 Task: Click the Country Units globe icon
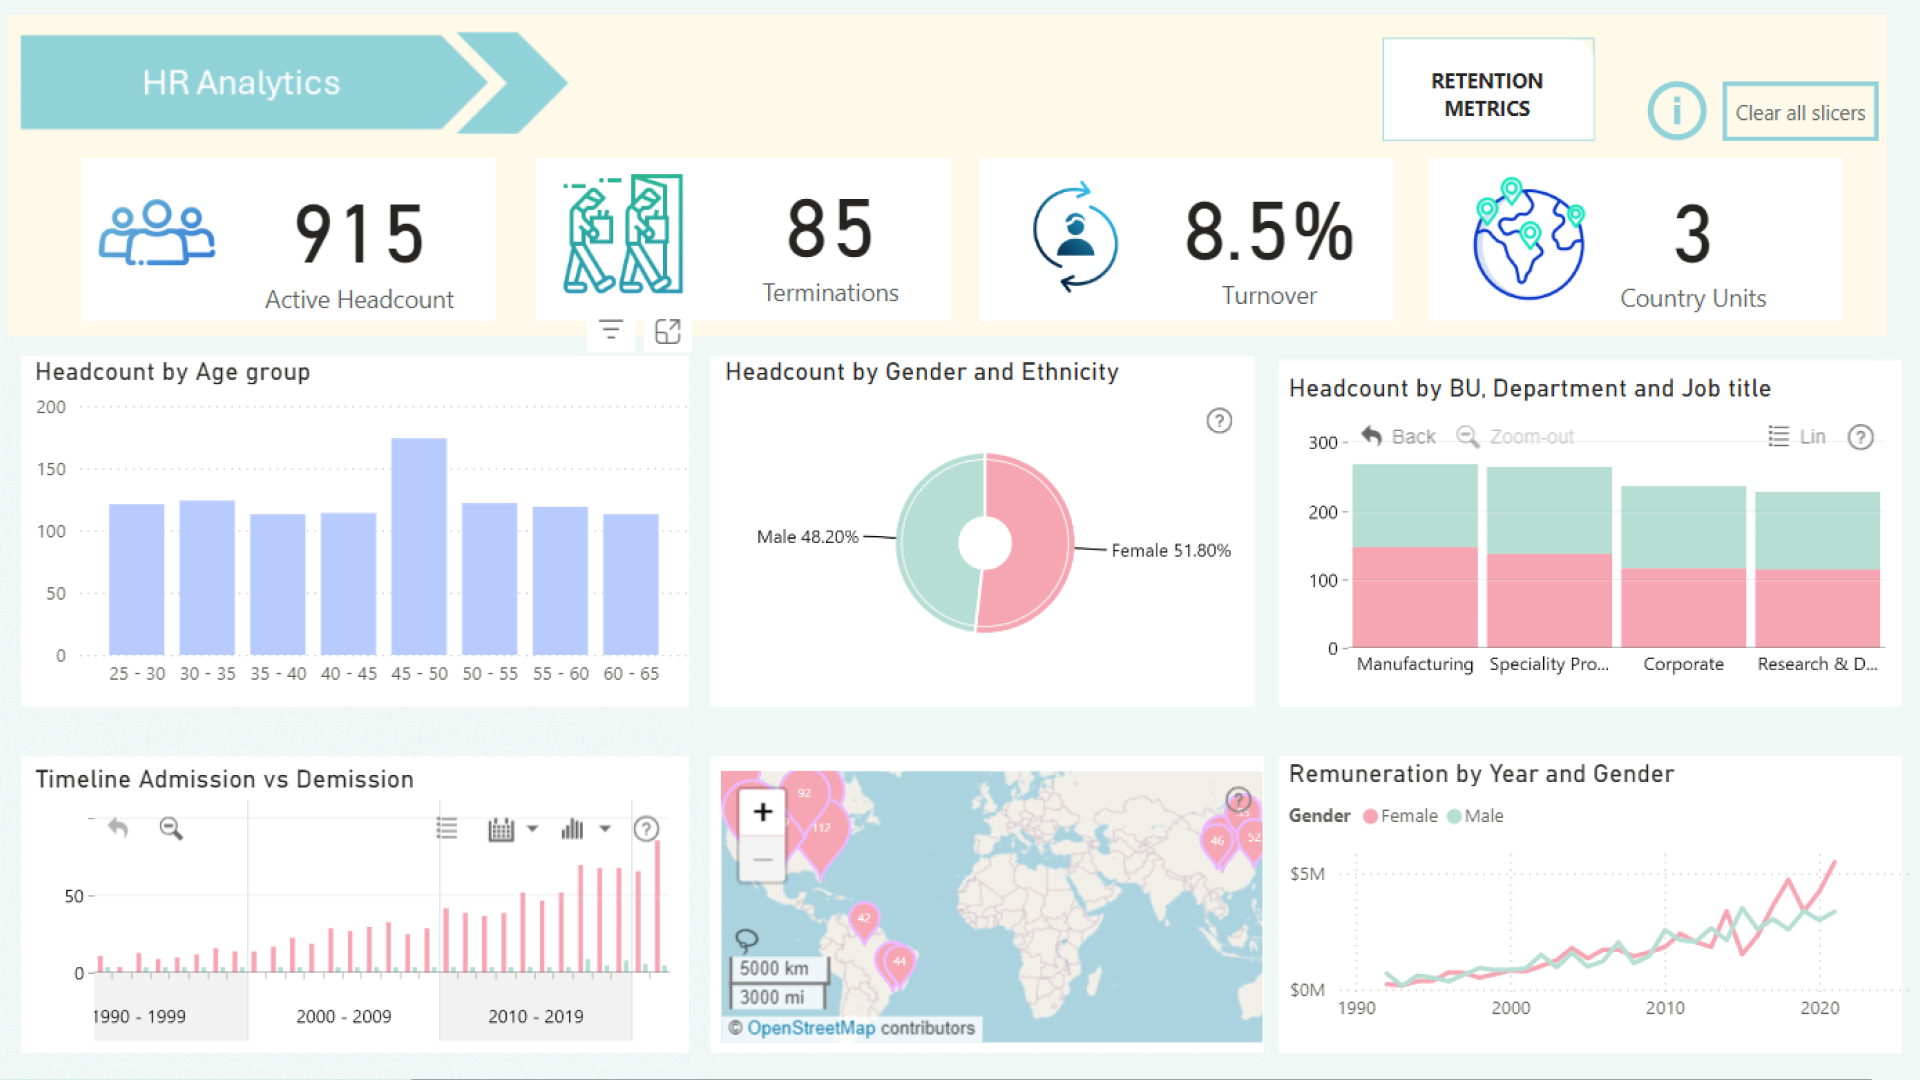1529,239
